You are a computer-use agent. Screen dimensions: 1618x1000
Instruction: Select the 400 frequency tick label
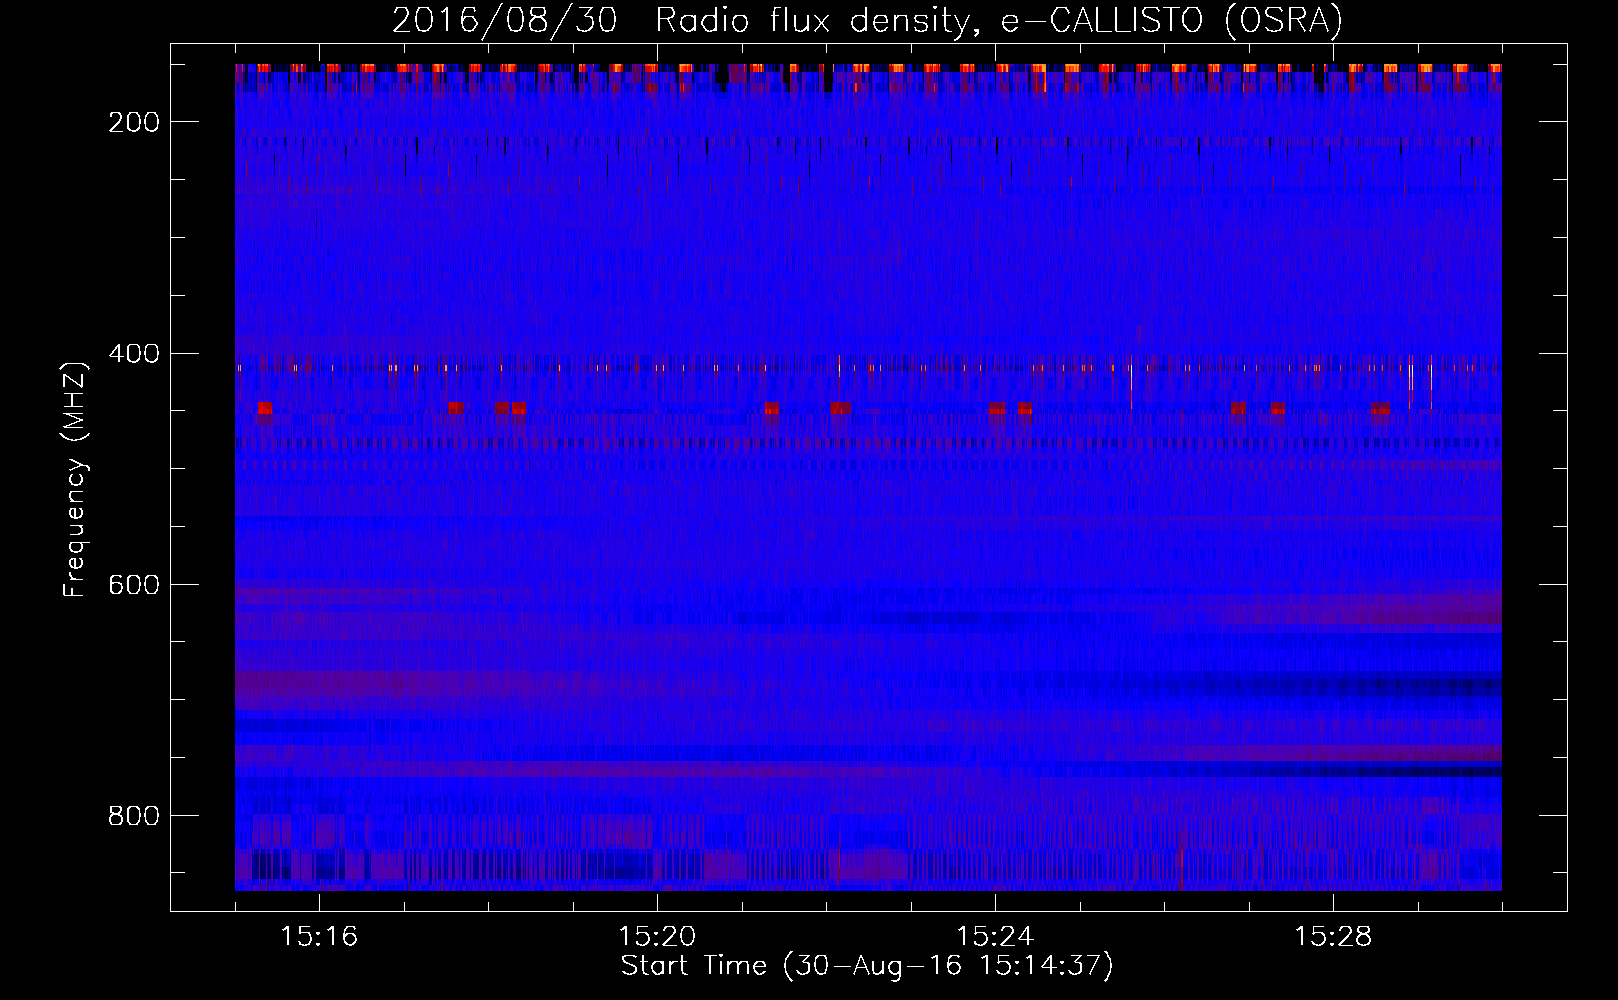coord(132,354)
